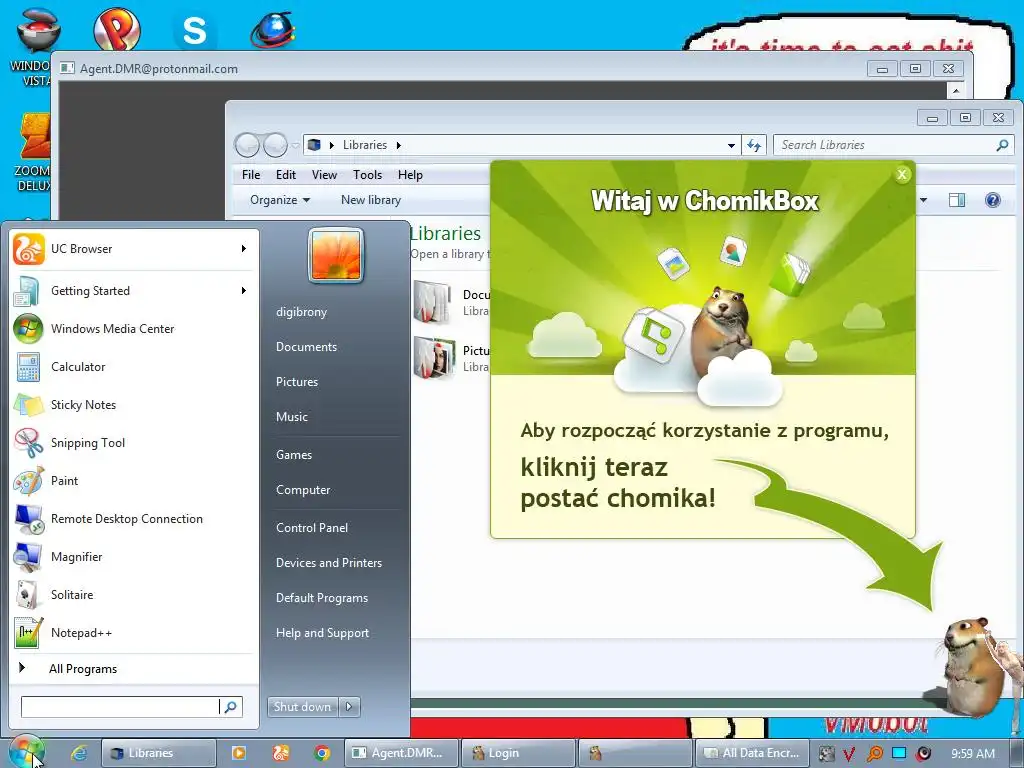Click Libraries breadcrumb in address bar

[364, 145]
